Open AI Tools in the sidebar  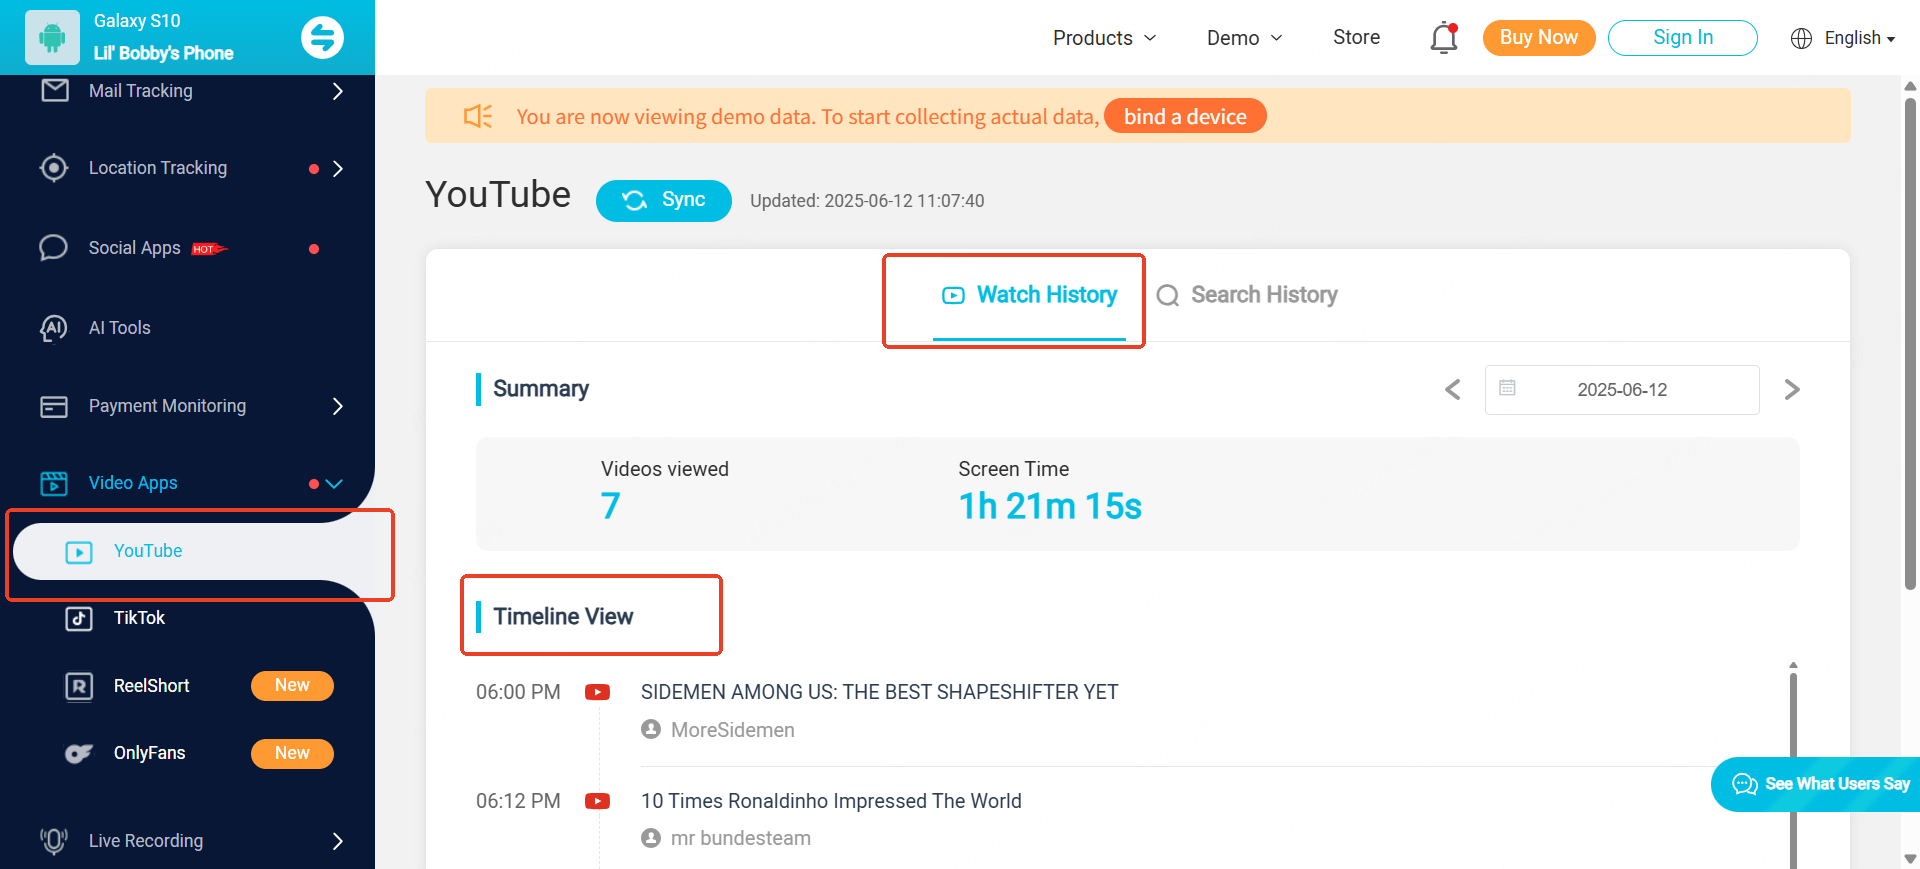click(119, 328)
